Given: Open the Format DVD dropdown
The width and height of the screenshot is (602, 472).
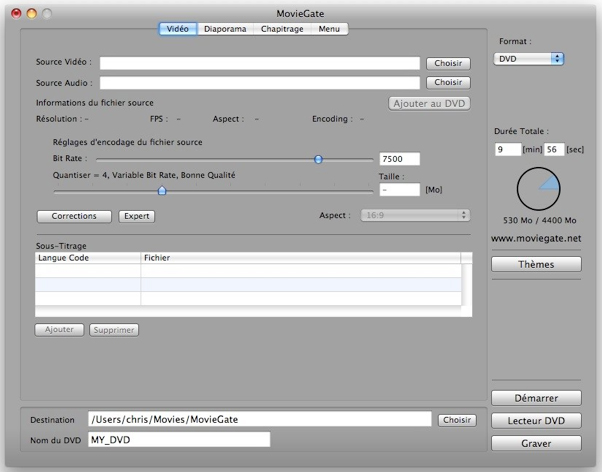Looking at the screenshot, I should 528,59.
